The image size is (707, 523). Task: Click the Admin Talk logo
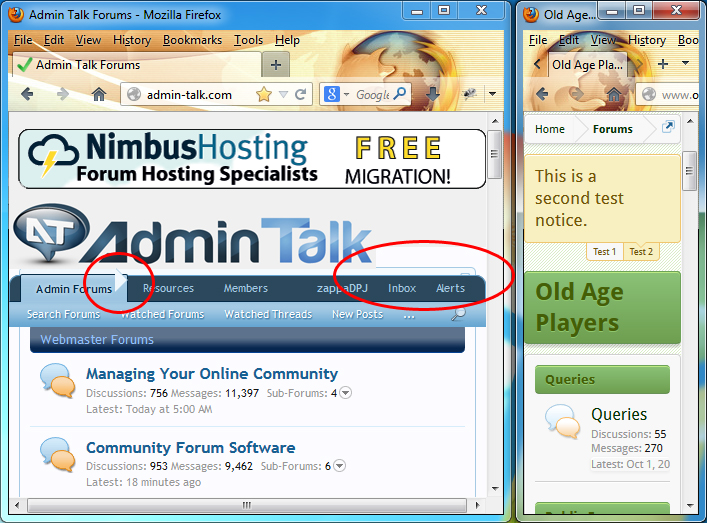(x=193, y=234)
